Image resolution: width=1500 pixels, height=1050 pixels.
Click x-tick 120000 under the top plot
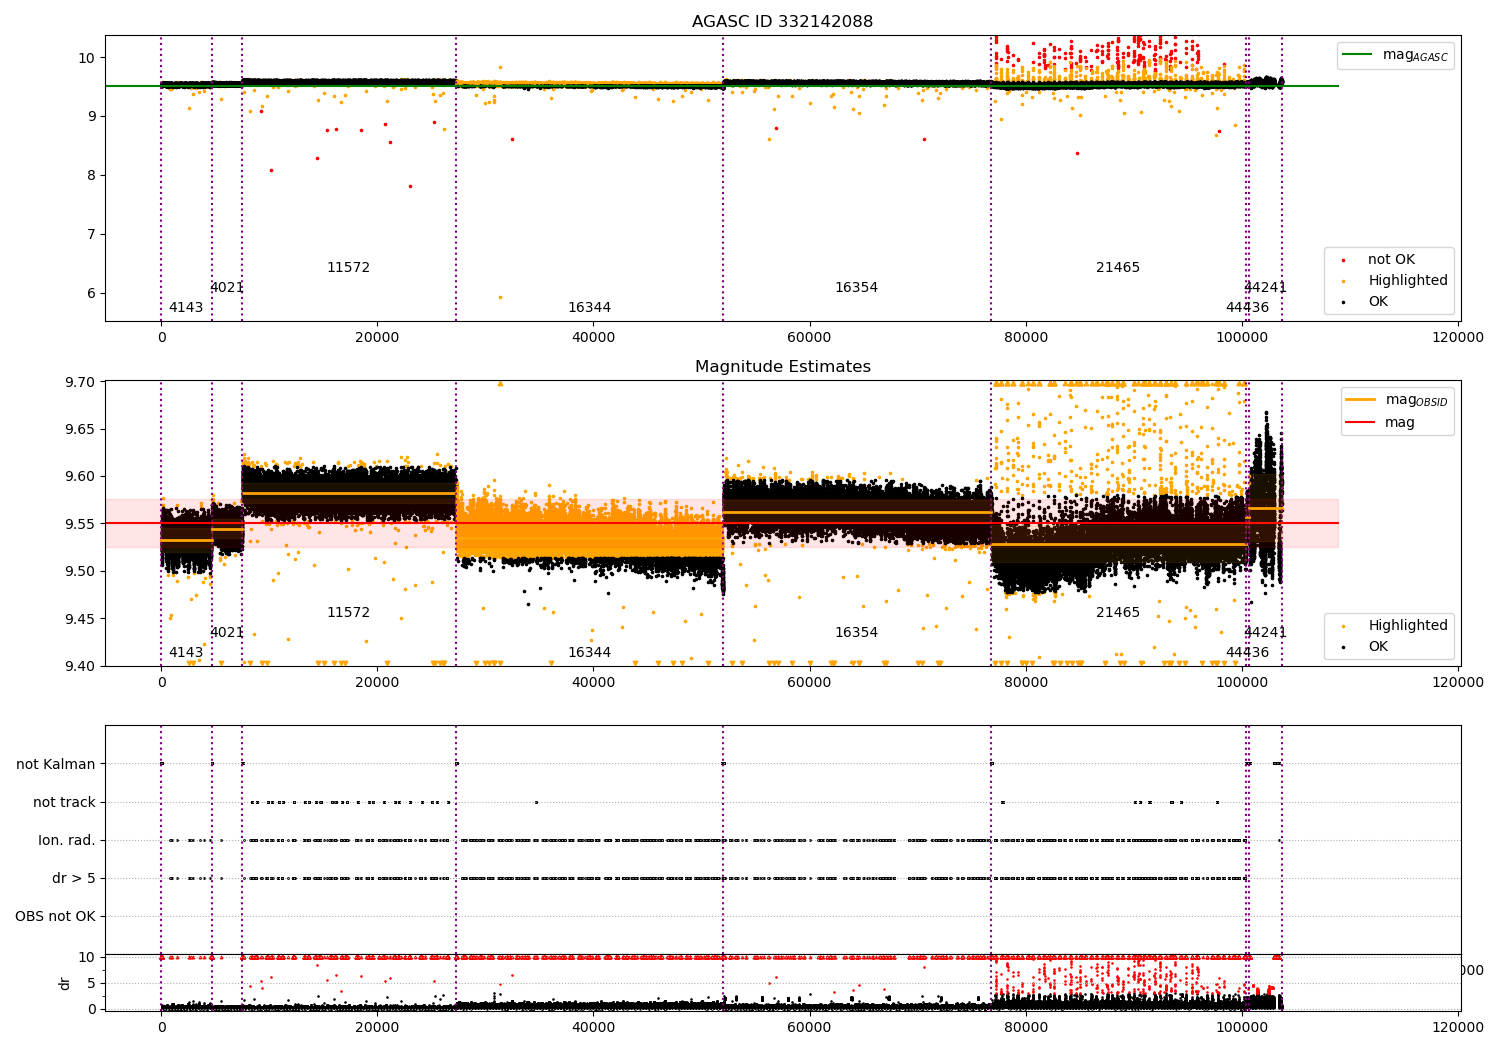point(1458,338)
